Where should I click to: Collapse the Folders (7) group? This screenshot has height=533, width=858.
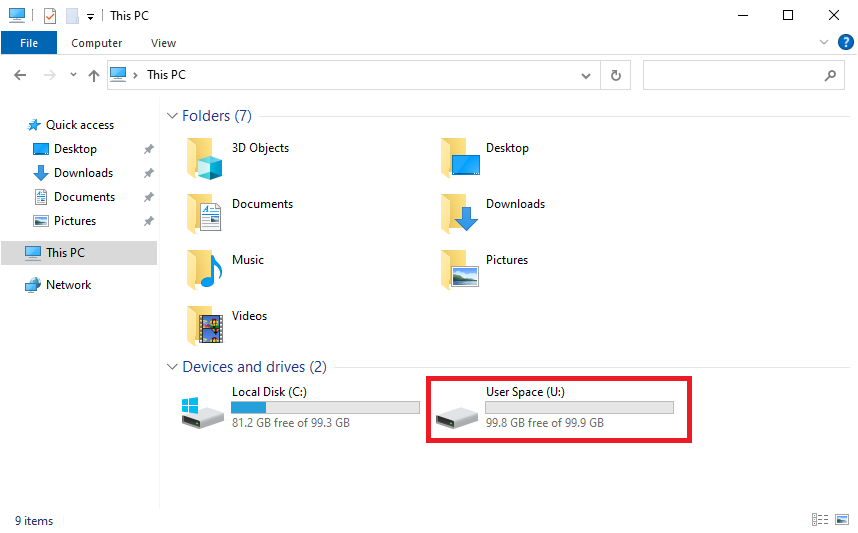(x=172, y=116)
